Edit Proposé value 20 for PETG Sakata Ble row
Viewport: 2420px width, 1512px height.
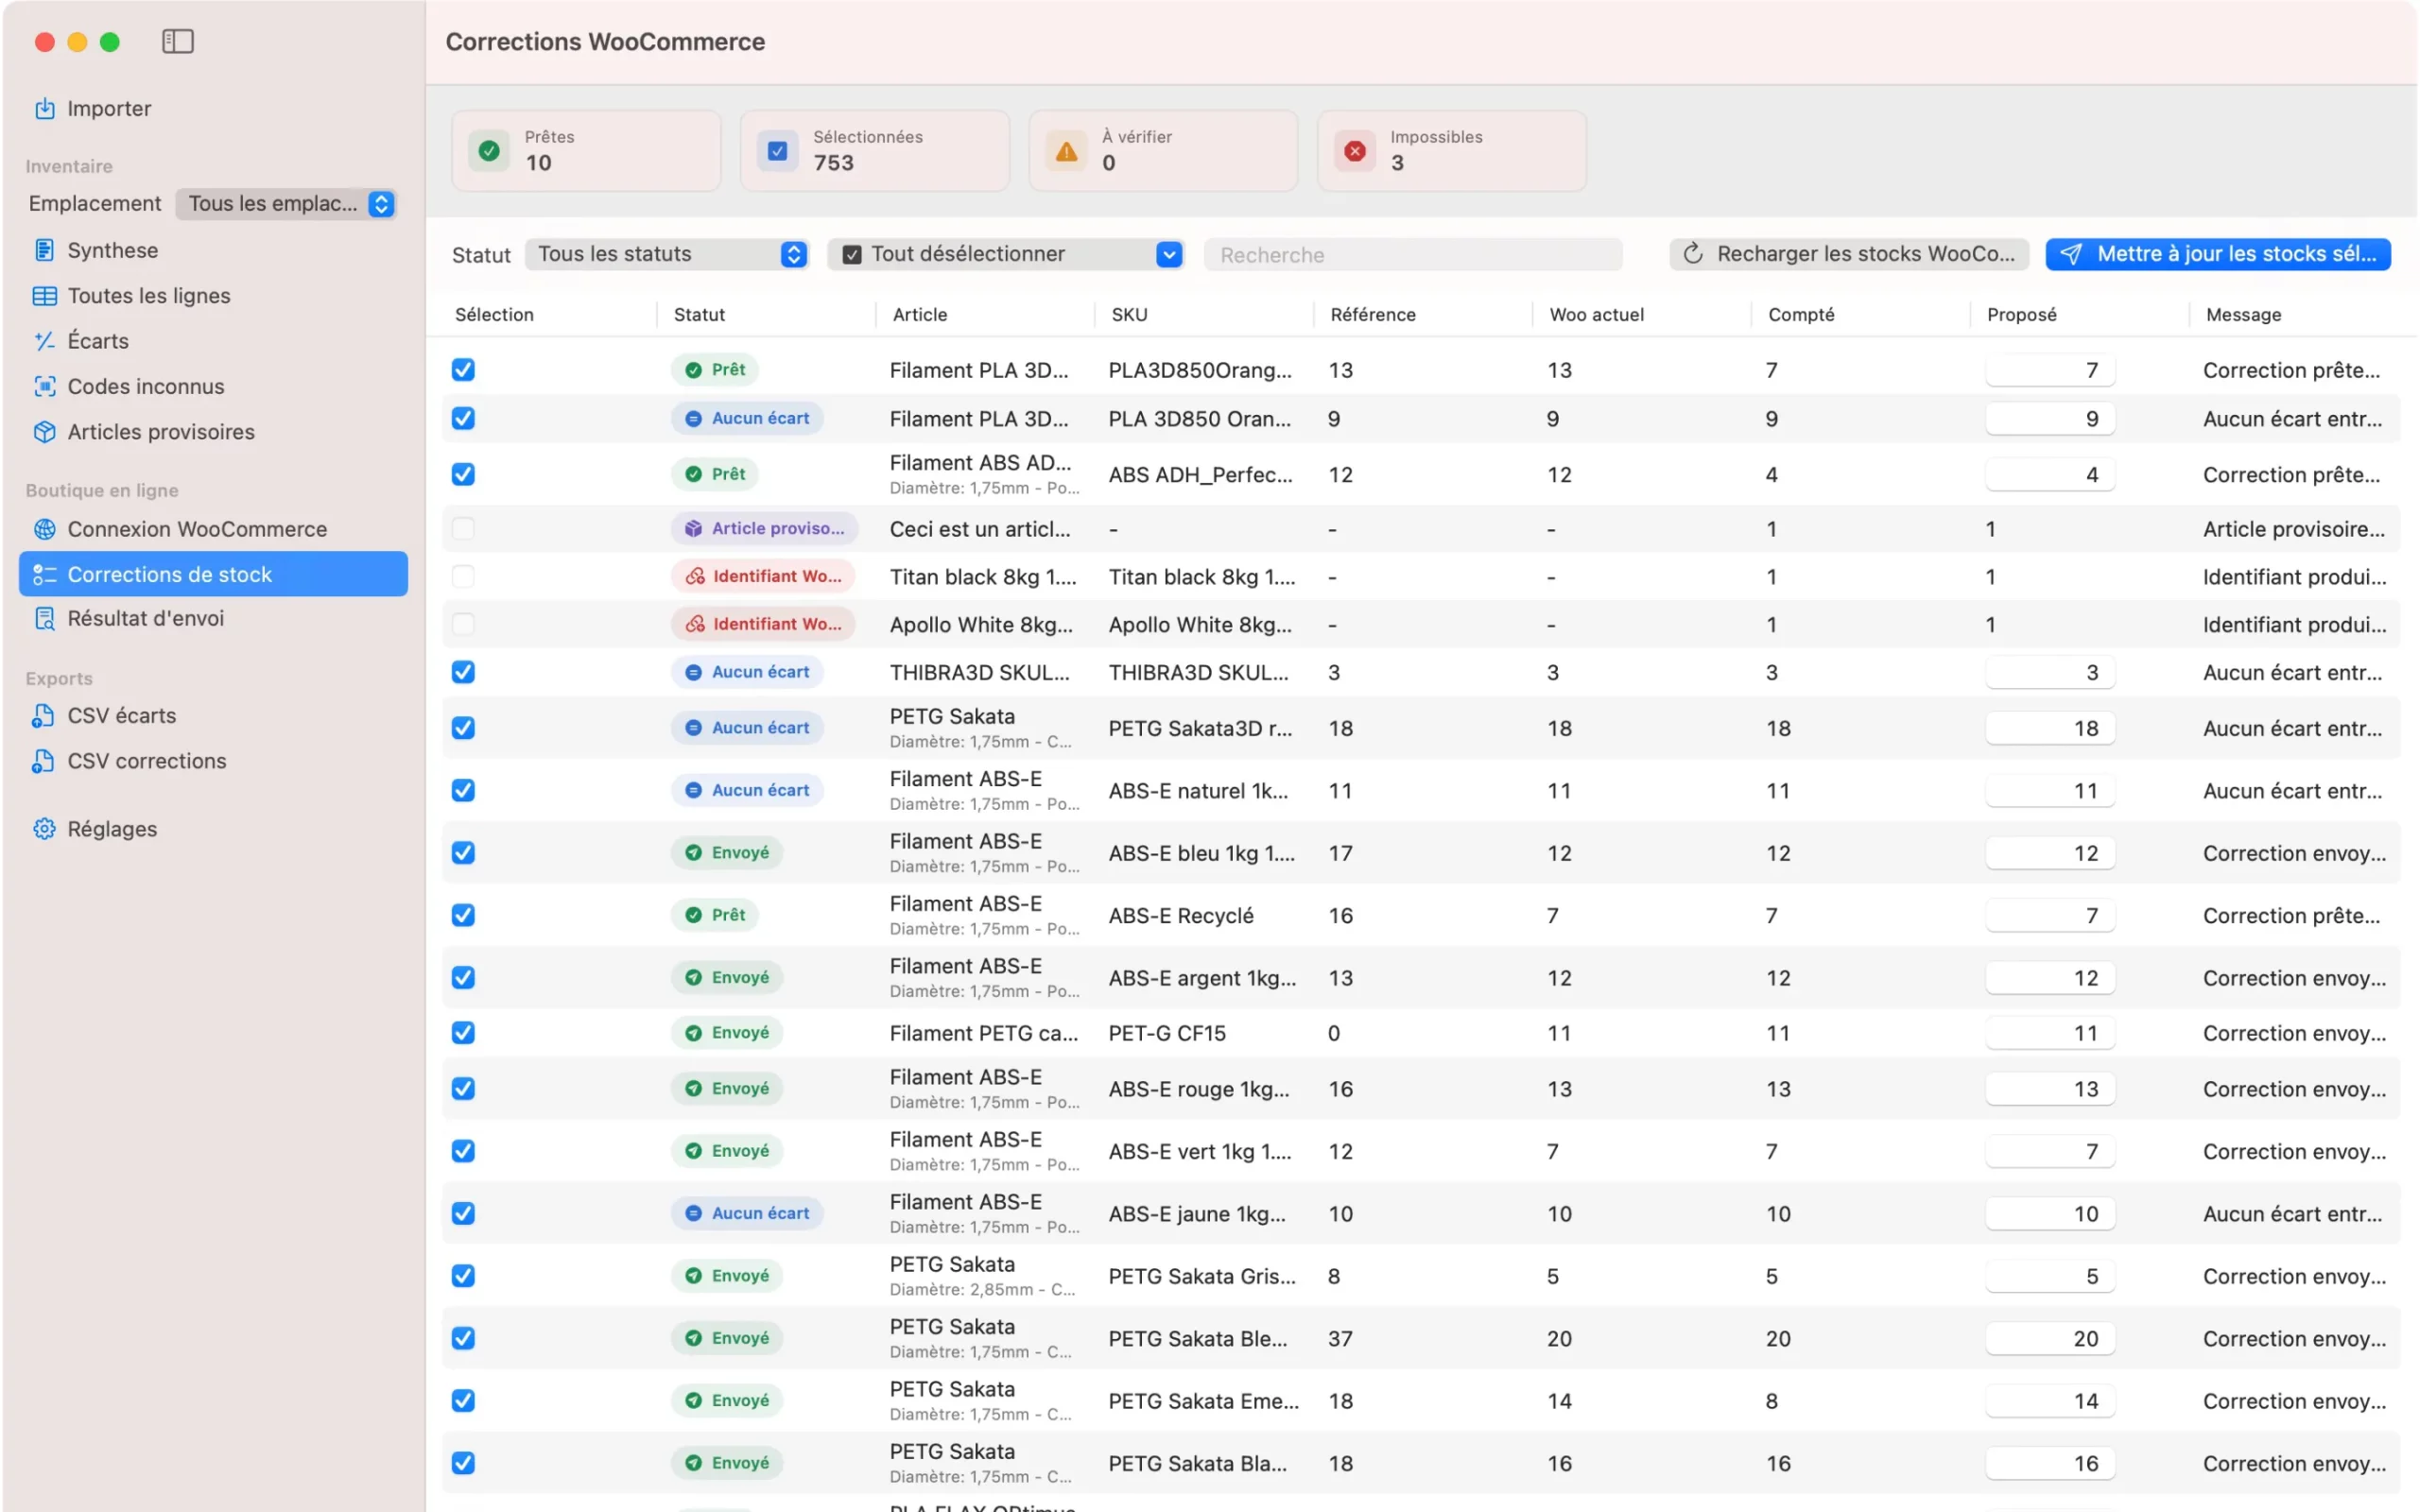[x=2049, y=1338]
